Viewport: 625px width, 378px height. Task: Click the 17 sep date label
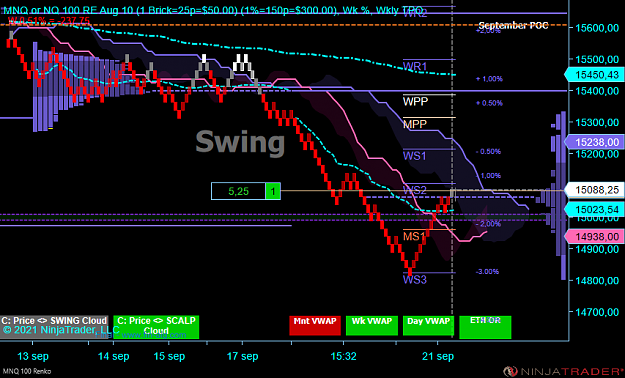tap(243, 356)
